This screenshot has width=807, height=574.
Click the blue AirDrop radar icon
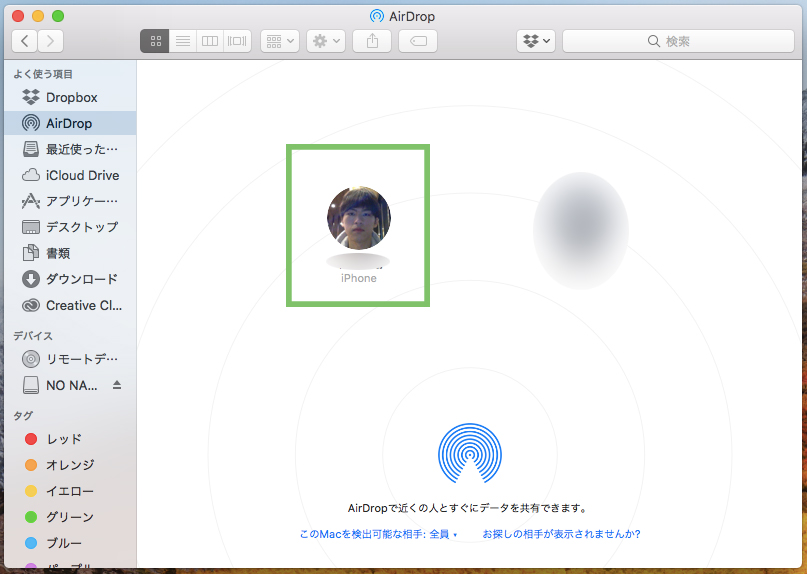click(x=469, y=454)
